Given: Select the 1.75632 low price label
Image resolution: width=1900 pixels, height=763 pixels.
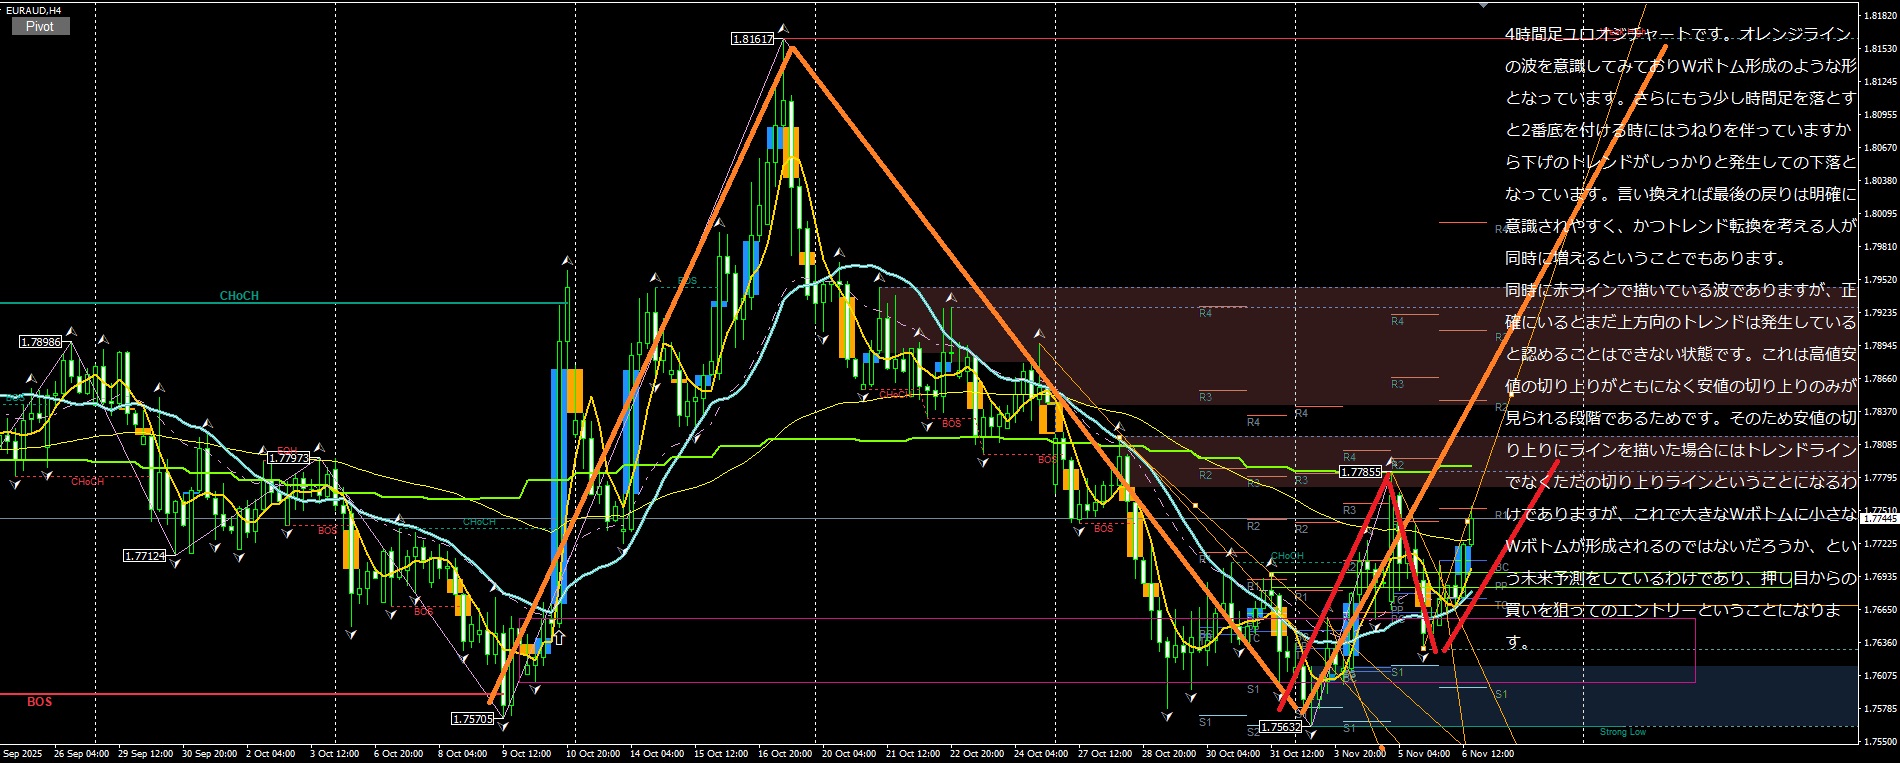Looking at the screenshot, I should pyautogui.click(x=1280, y=727).
